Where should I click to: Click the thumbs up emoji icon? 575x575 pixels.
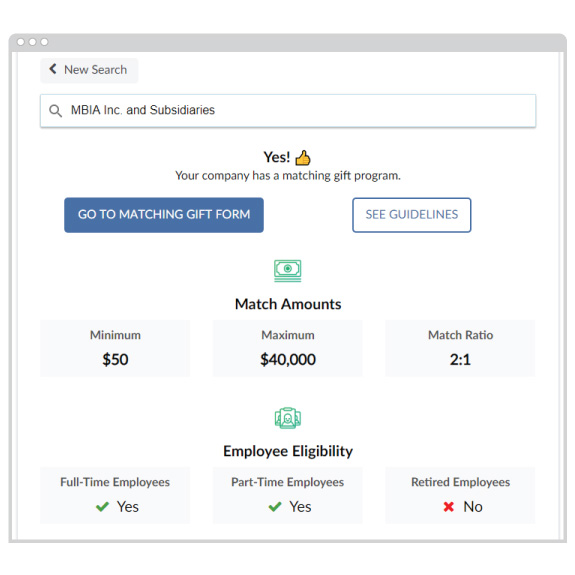pyautogui.click(x=303, y=158)
